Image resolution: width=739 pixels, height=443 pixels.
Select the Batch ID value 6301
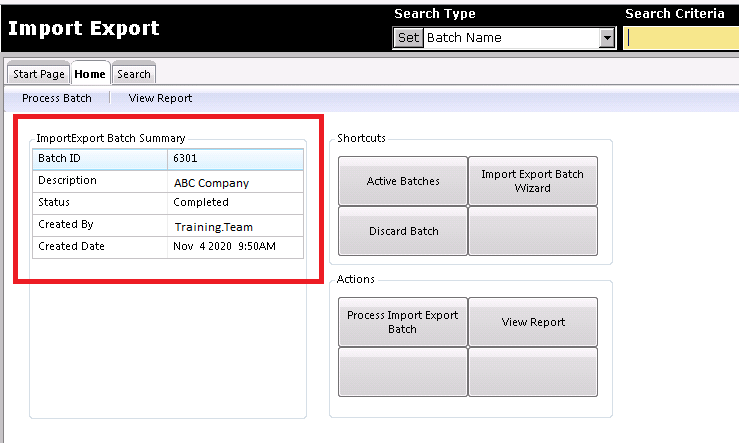click(185, 158)
